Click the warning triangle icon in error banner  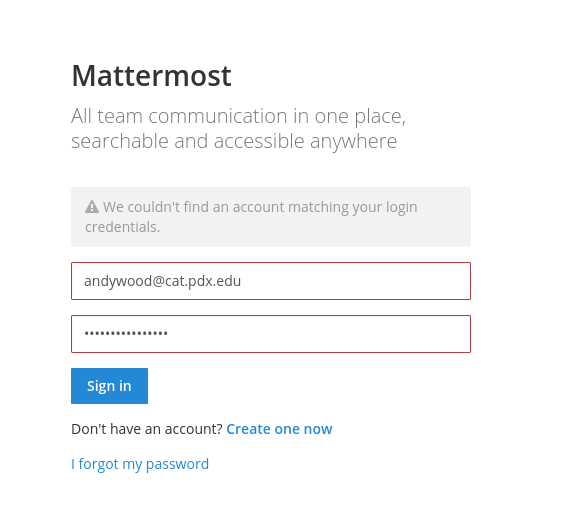92,207
